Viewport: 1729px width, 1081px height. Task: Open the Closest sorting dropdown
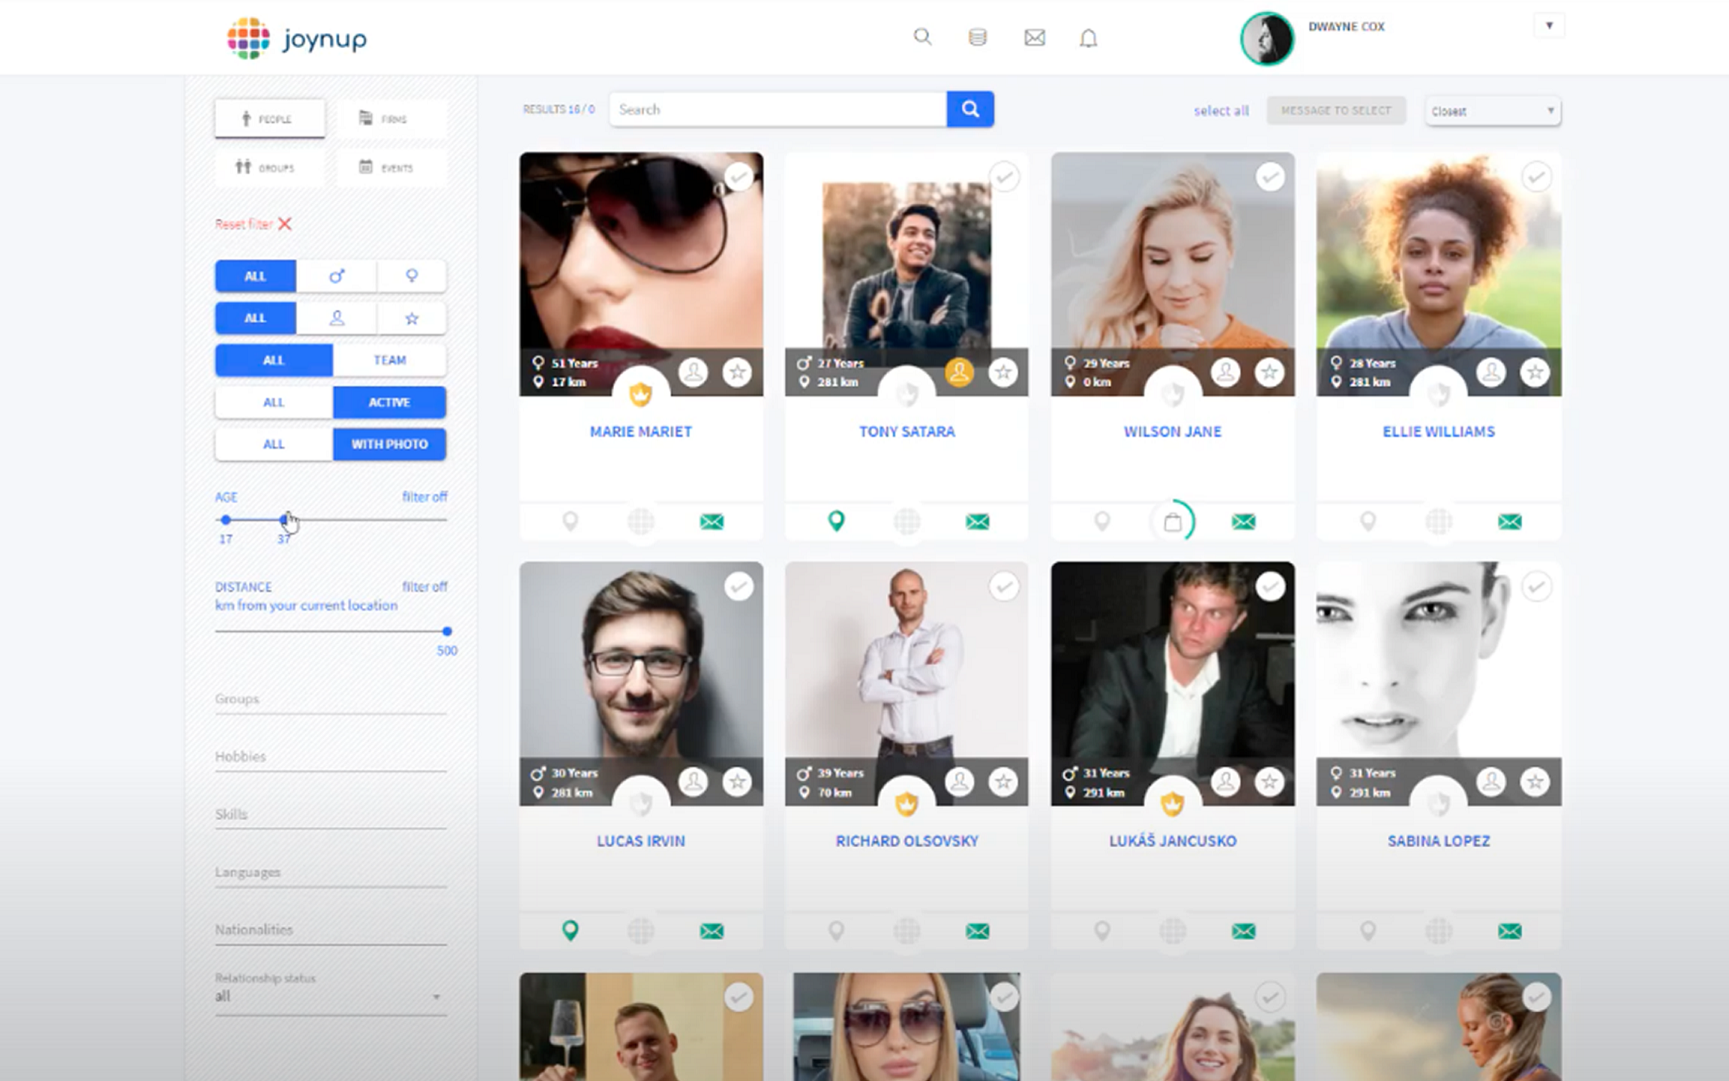[1491, 110]
